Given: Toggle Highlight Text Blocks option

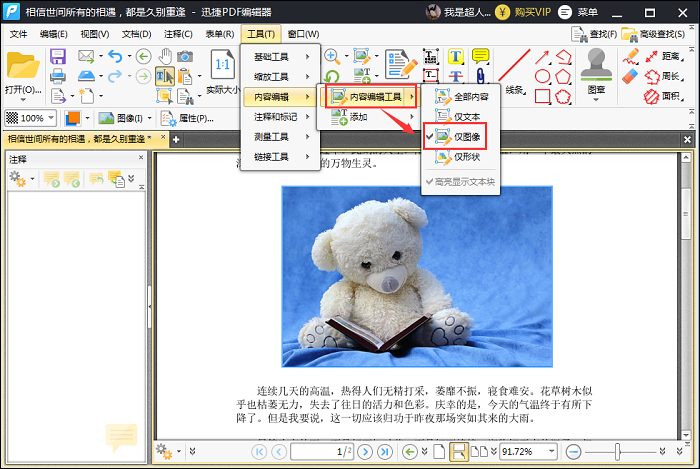Looking at the screenshot, I should tap(460, 182).
